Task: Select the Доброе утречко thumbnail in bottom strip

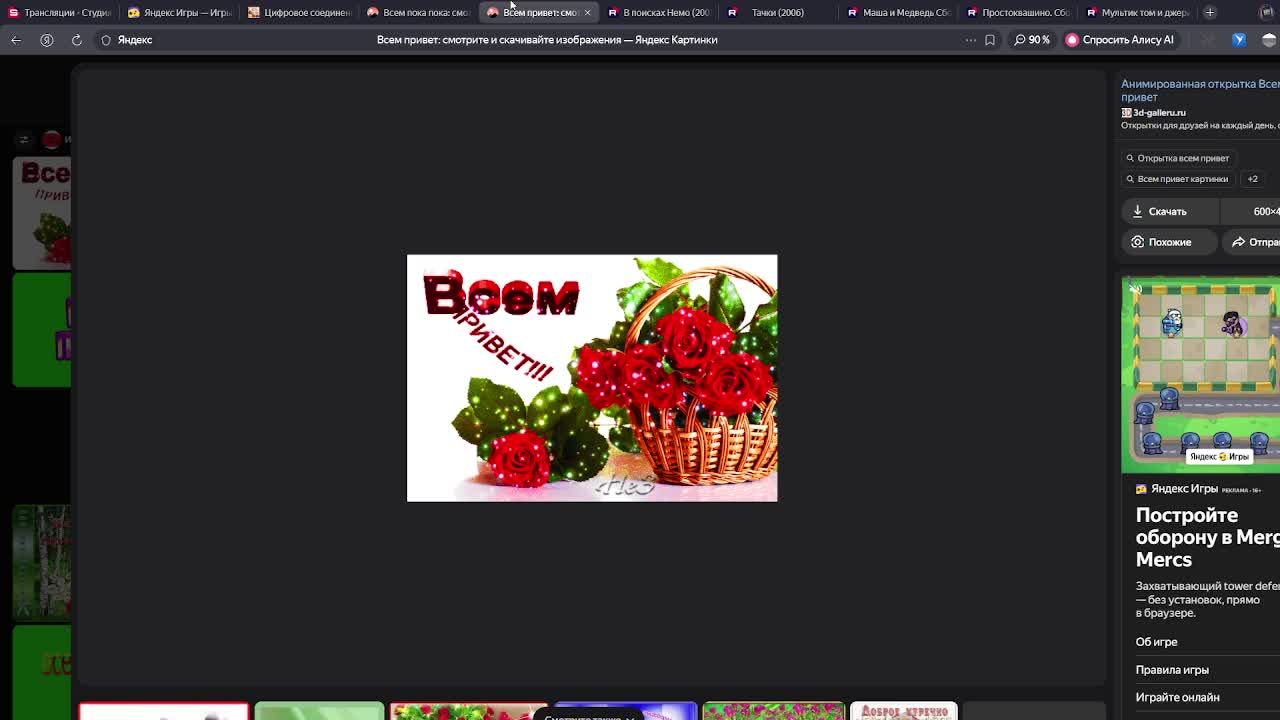Action: pyautogui.click(x=904, y=711)
